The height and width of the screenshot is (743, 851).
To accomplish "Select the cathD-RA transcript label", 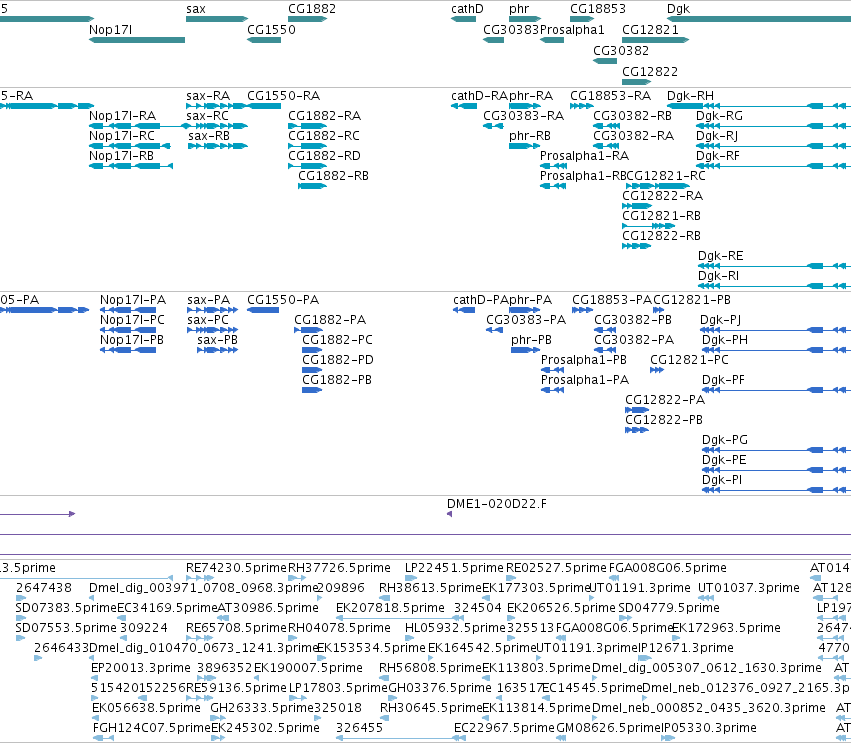I will [479, 96].
